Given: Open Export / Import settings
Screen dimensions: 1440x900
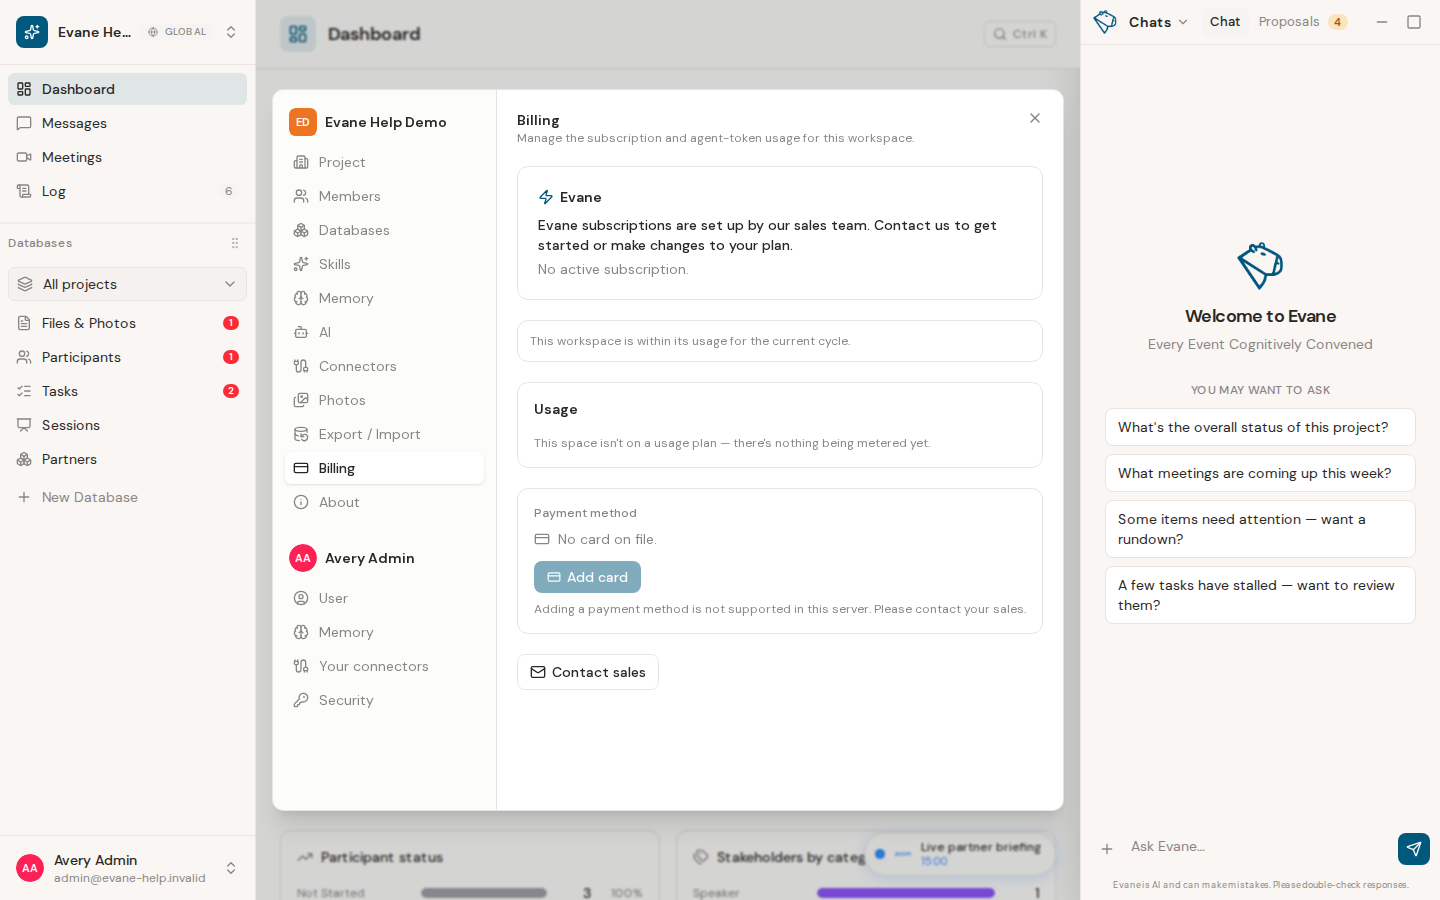Looking at the screenshot, I should pyautogui.click(x=384, y=434).
